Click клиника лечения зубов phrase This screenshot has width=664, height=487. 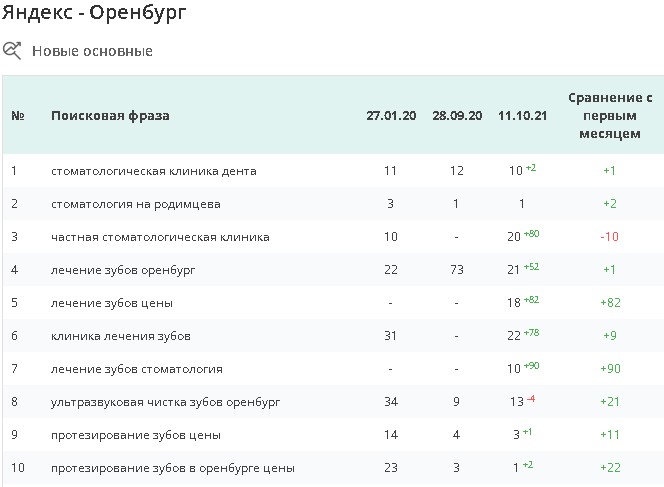pyautogui.click(x=120, y=336)
